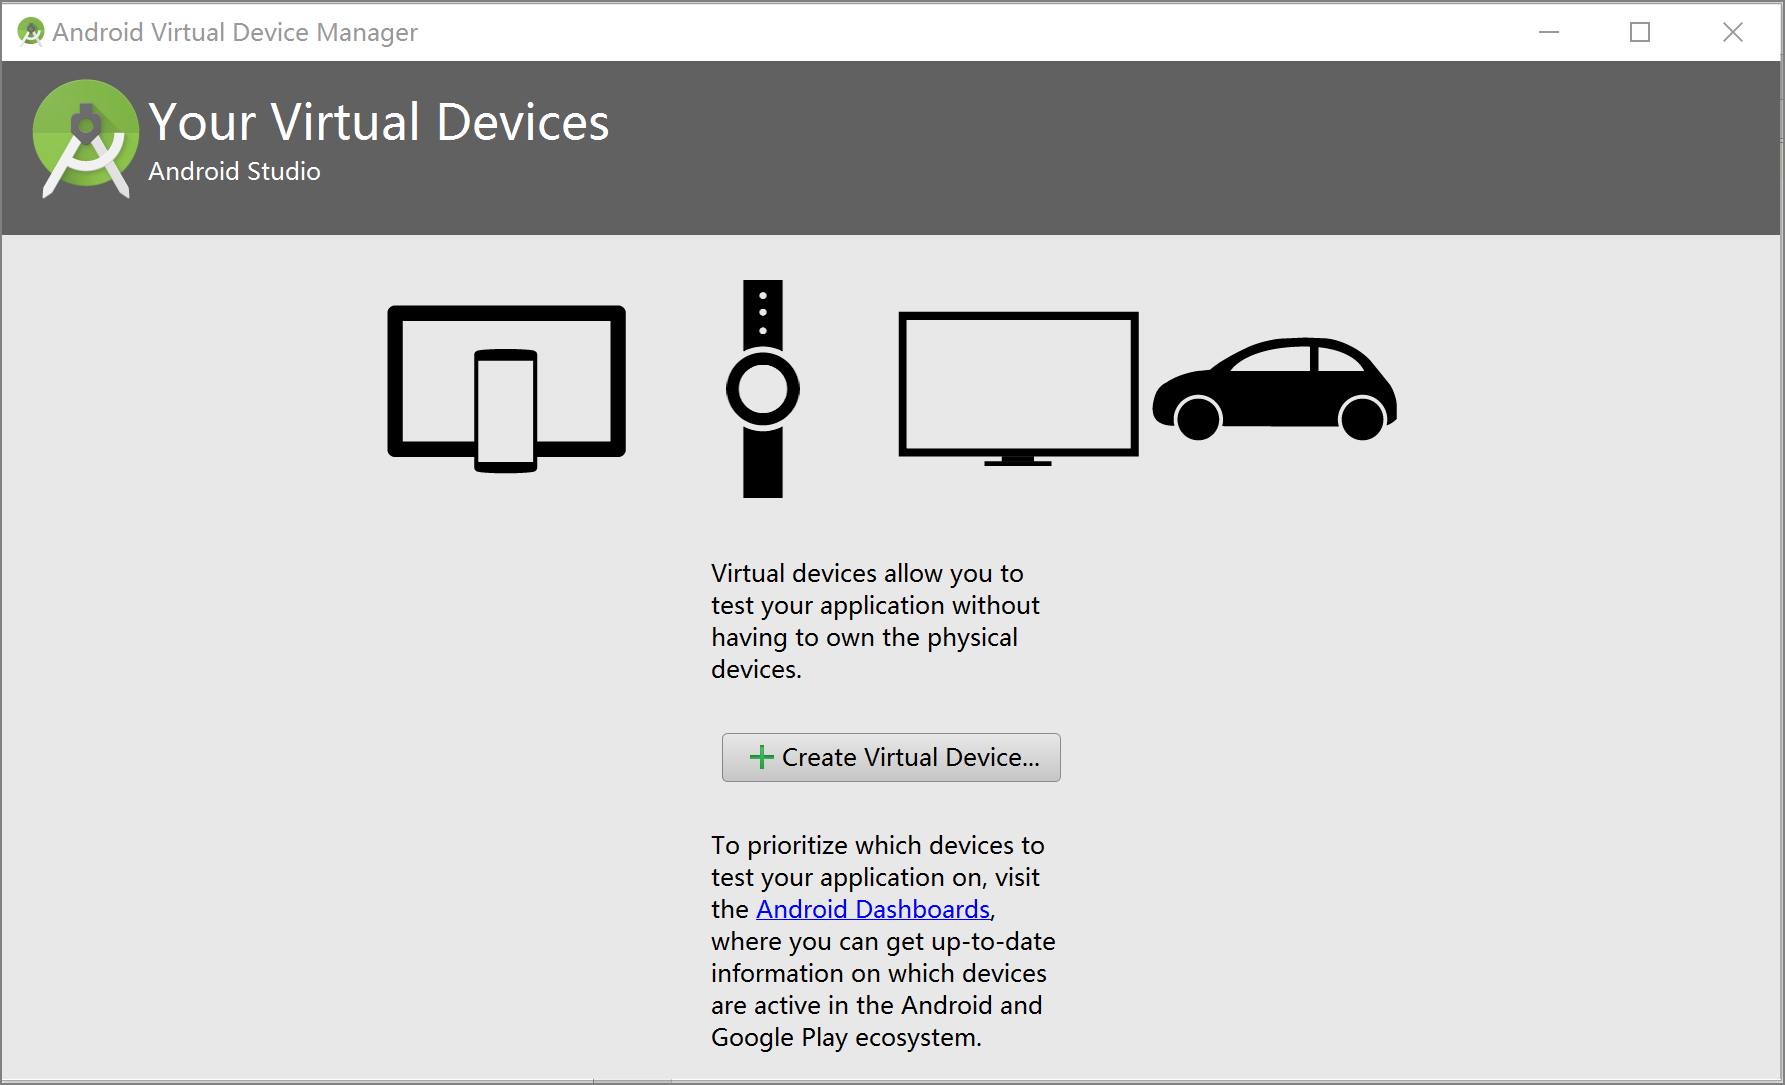Click the 'Your Virtual Devices' heading

point(379,122)
